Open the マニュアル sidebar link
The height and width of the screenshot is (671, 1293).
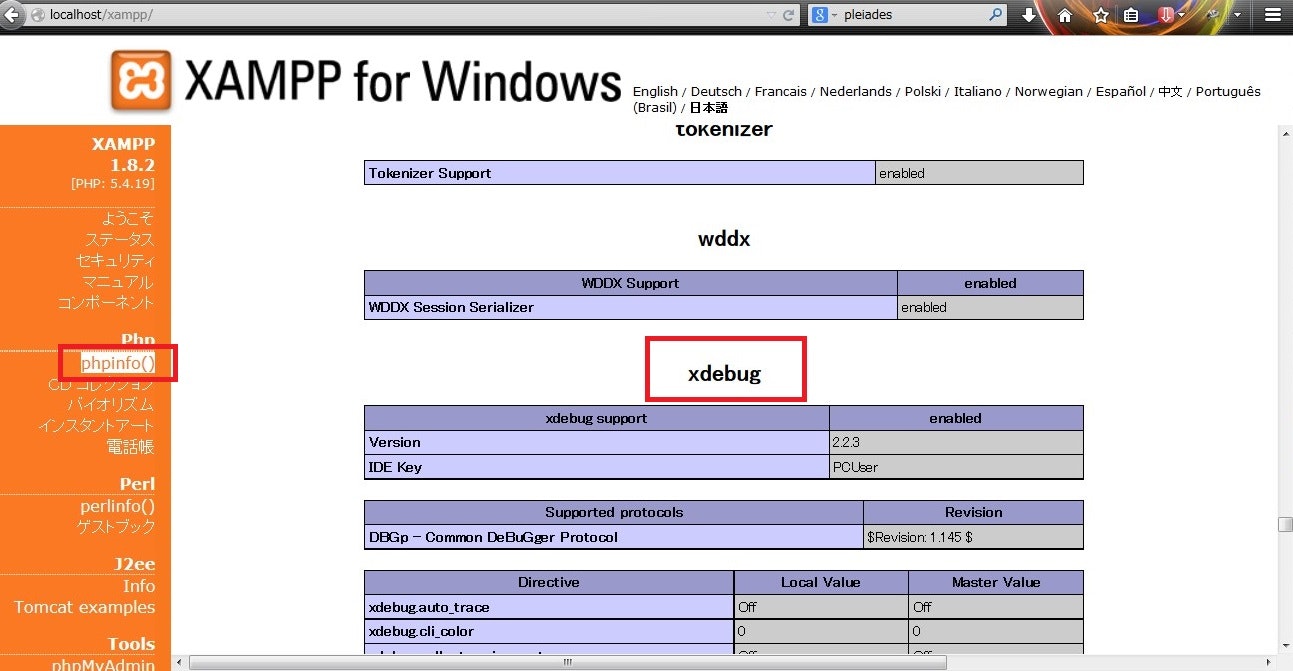(x=119, y=281)
